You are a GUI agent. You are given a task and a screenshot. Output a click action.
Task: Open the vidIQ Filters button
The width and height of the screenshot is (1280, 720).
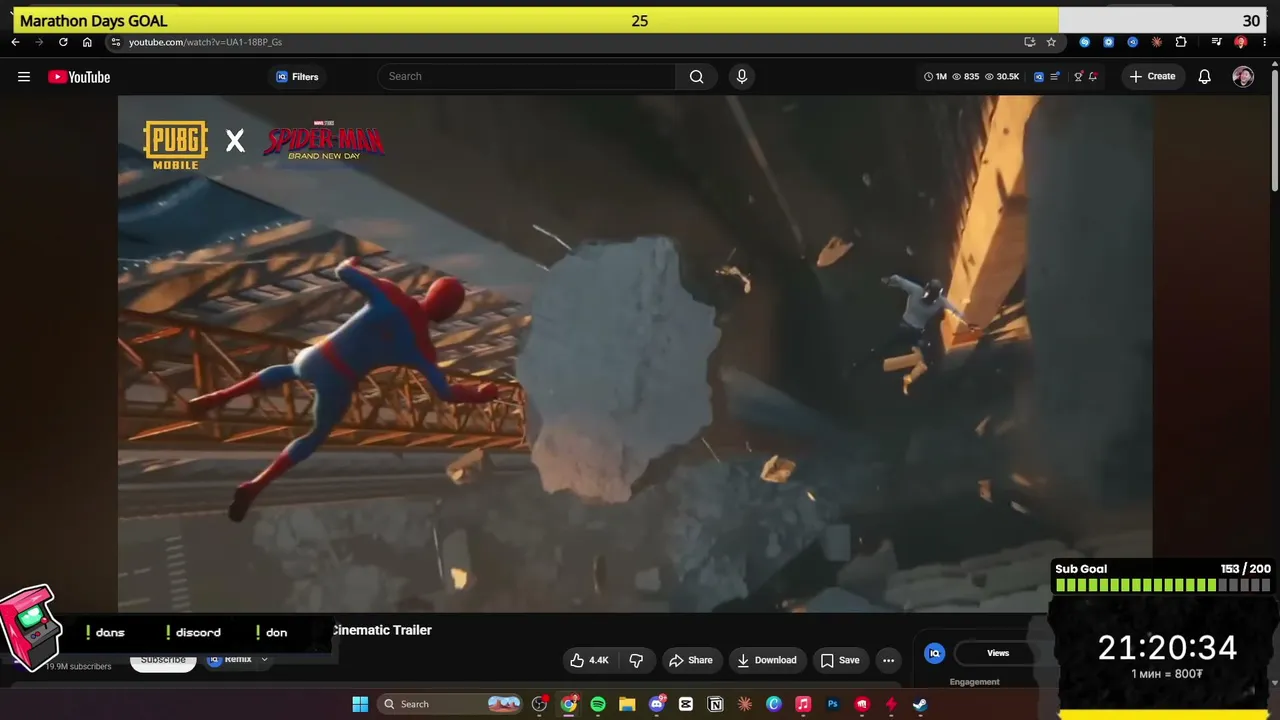[x=297, y=77]
